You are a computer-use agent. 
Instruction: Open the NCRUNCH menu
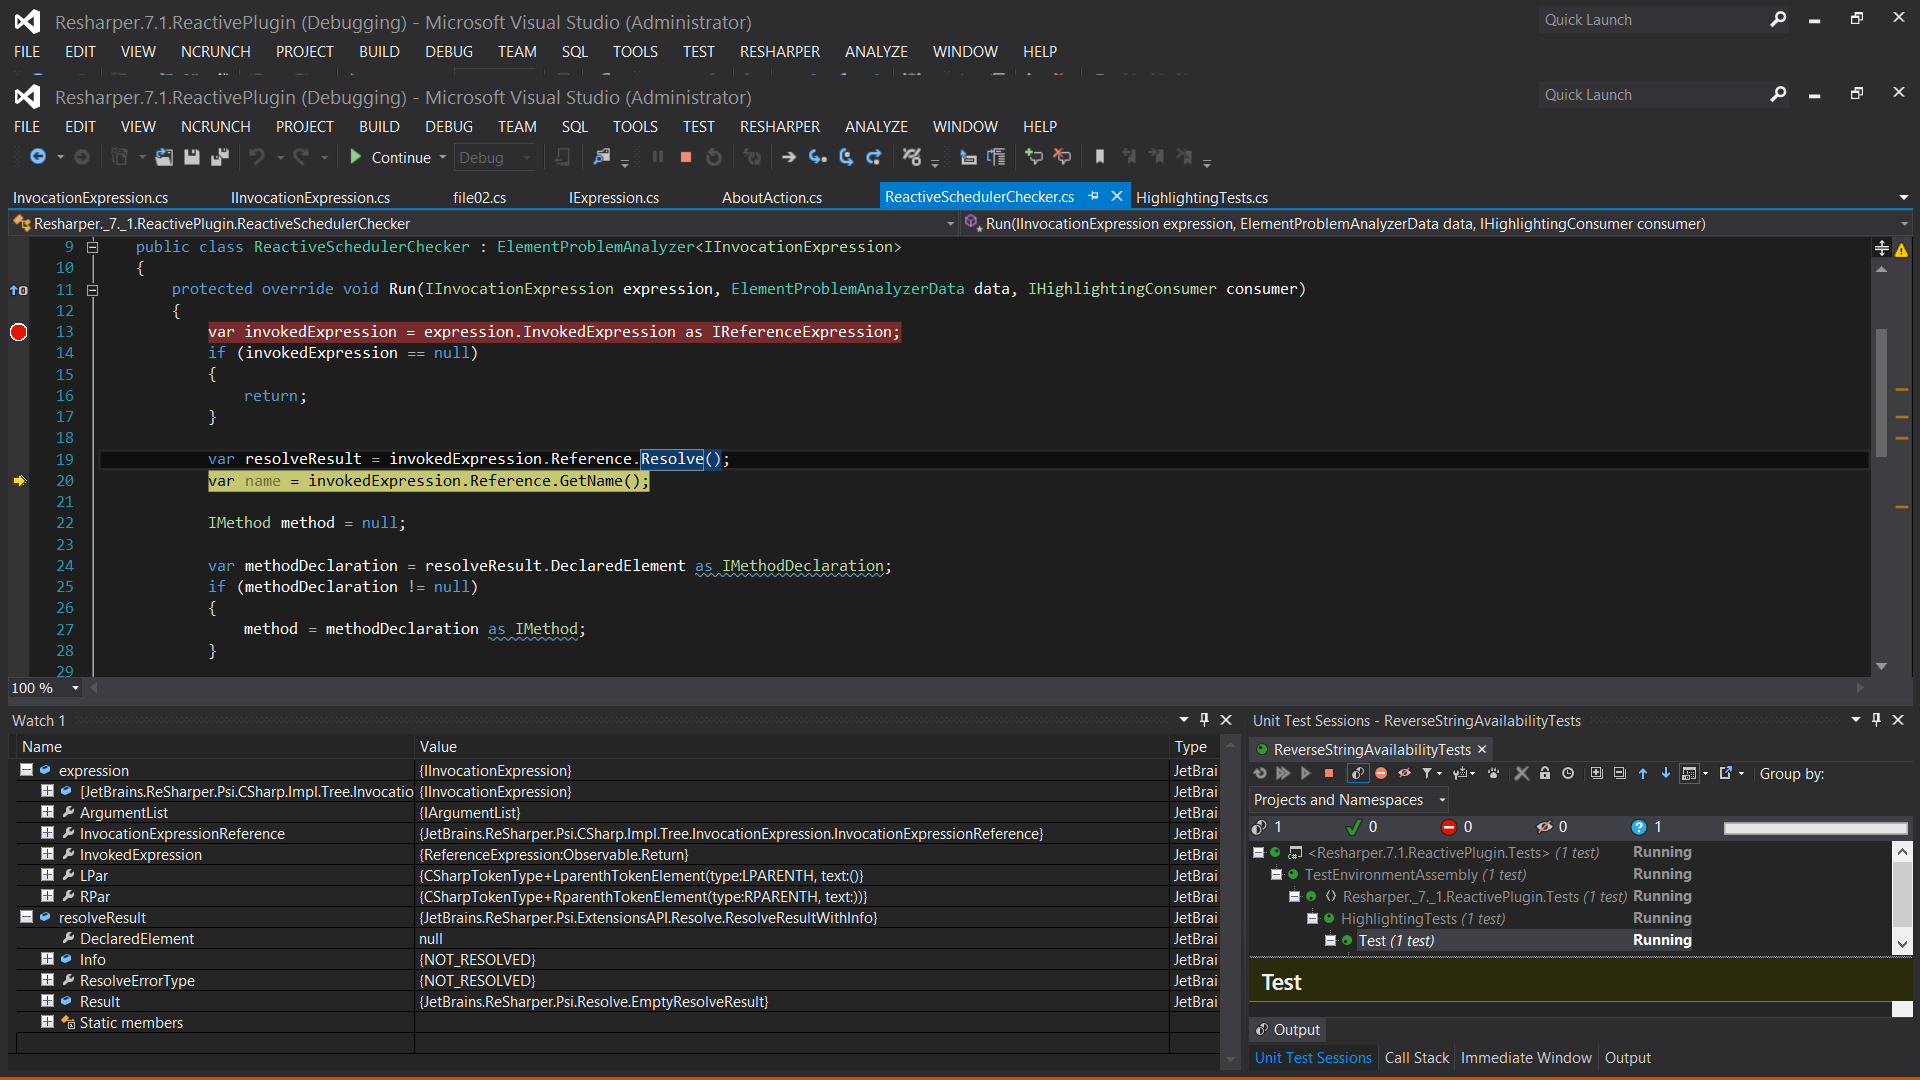[215, 127]
